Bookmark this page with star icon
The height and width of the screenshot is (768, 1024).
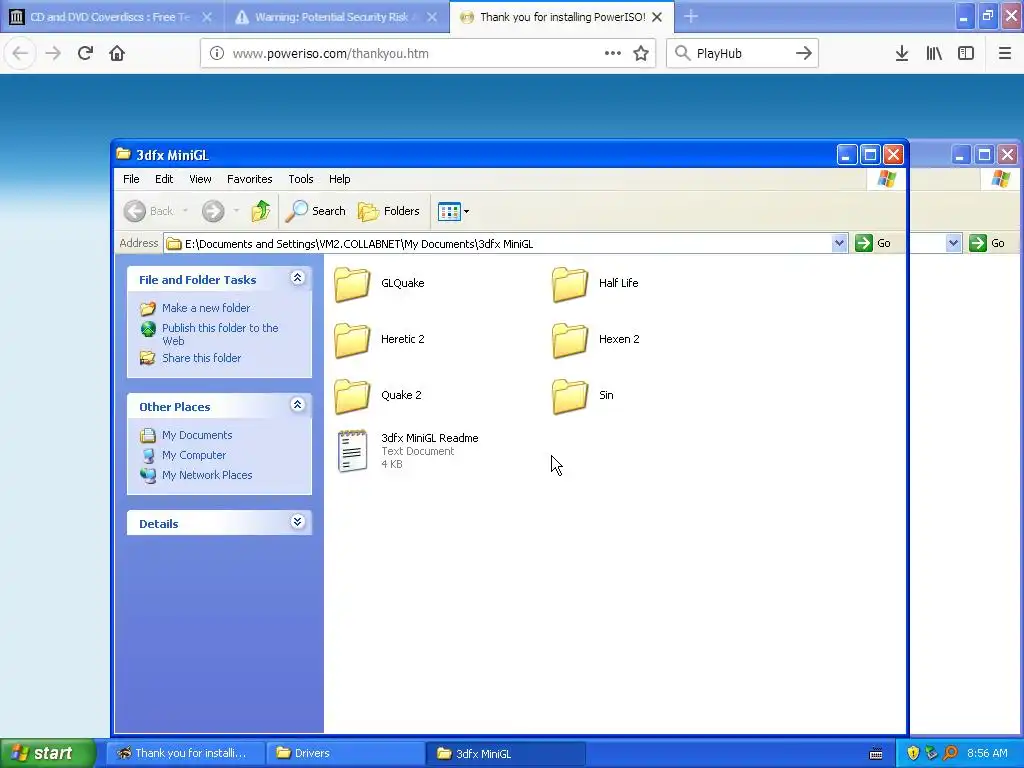(x=641, y=54)
